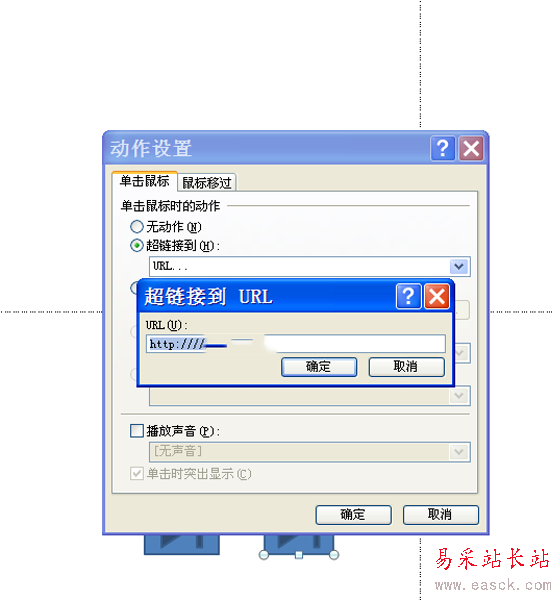Switch to the 鼠标移过 tab
The height and width of the screenshot is (600, 552).
[207, 183]
